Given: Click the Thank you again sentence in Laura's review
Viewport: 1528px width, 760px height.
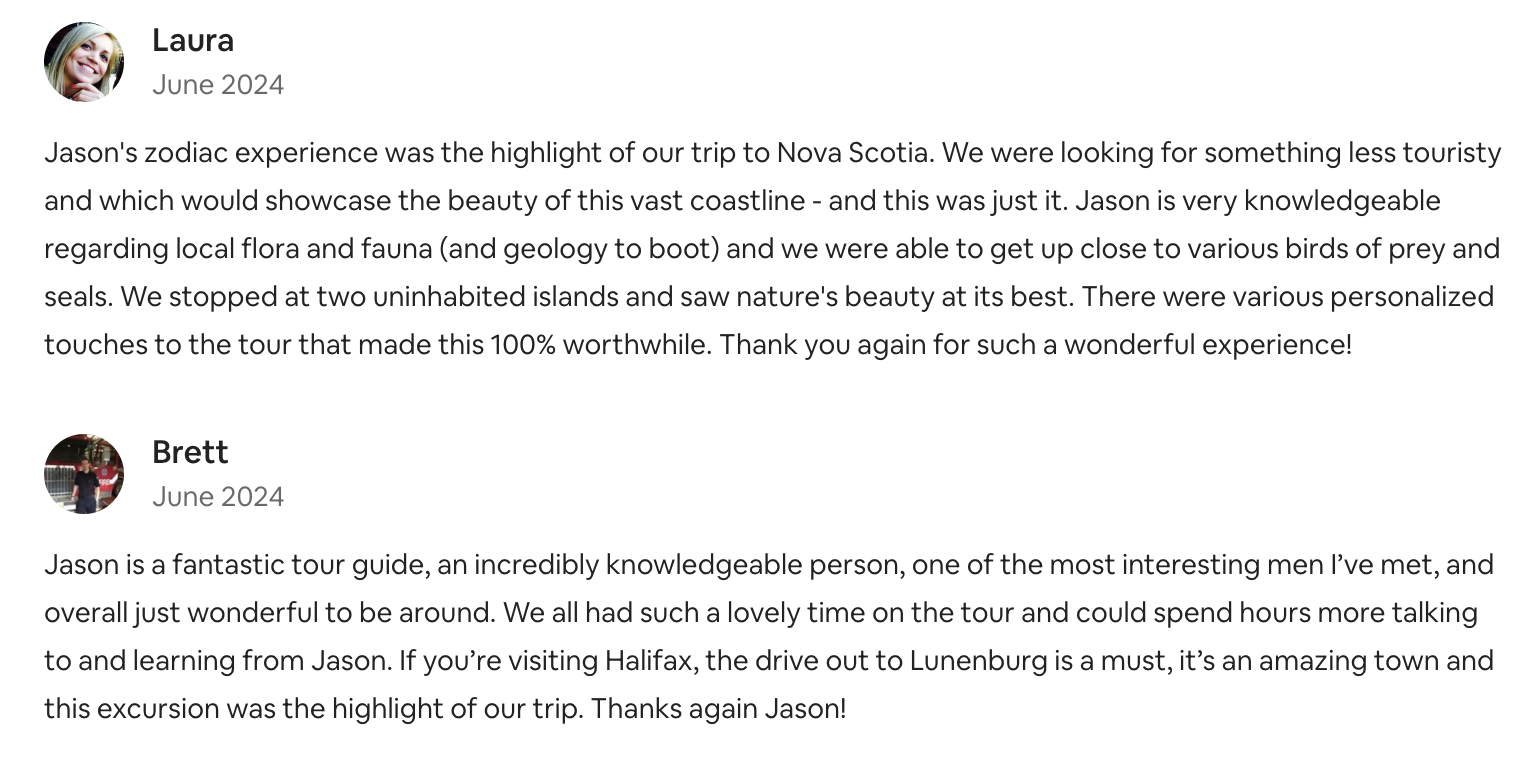Looking at the screenshot, I should click(x=1035, y=345).
